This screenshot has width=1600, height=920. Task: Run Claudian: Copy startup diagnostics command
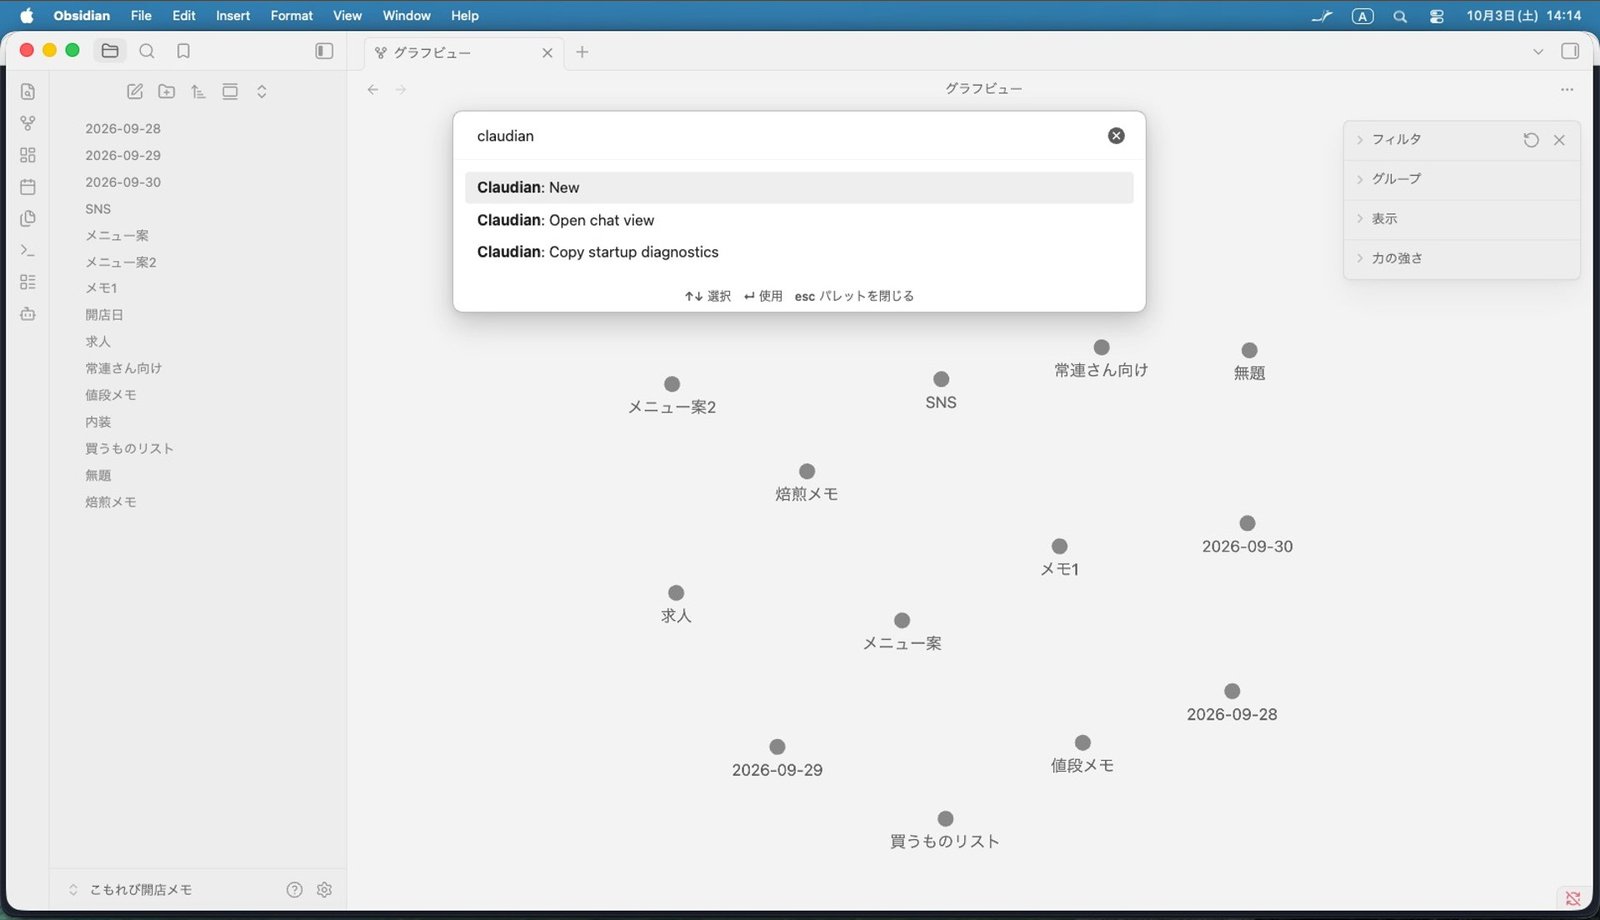tap(799, 252)
